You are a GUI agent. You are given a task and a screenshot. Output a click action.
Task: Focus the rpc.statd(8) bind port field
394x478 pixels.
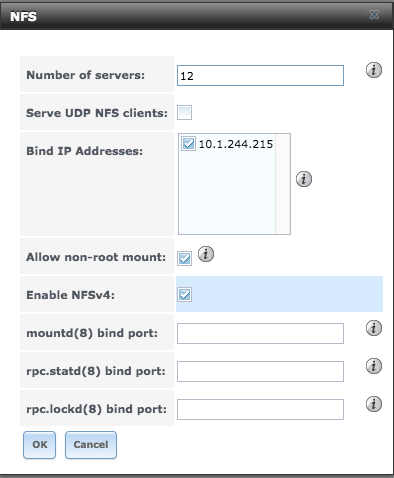[260, 371]
